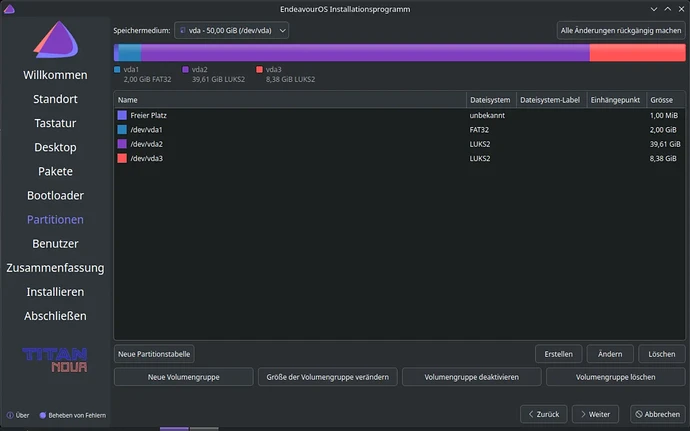Screen dimensions: 690x431
Task: Click the vda1 legend color marker
Action: (x=117, y=70)
